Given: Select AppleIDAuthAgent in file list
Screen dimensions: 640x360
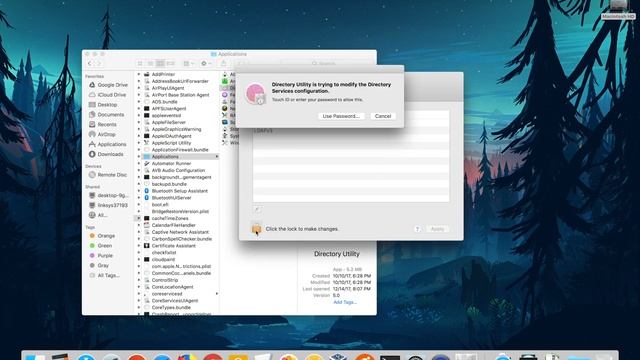Looking at the screenshot, I should click(x=167, y=136).
